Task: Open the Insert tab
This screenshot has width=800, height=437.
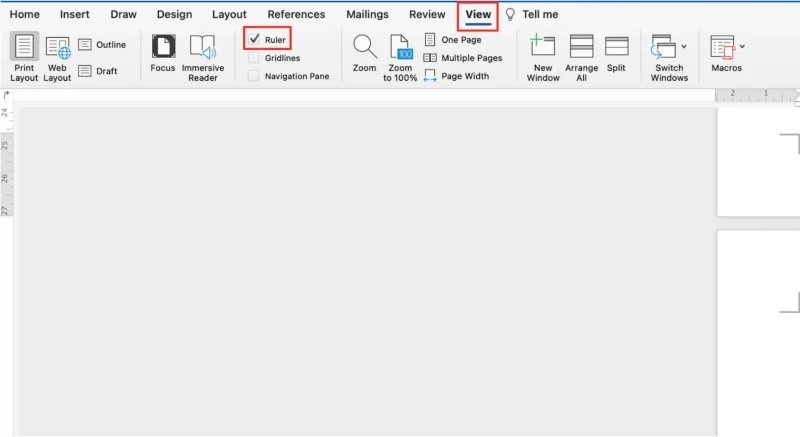Action: click(74, 14)
